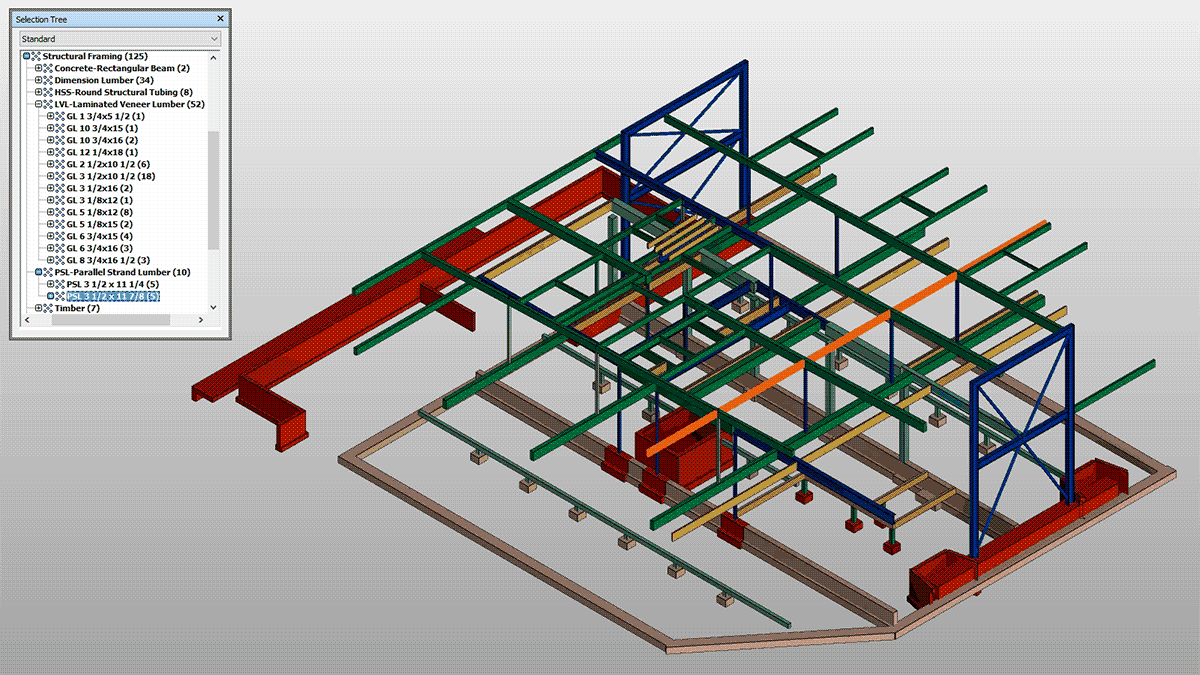Select GL 1 3/4x5 1/2 (1) label
The width and height of the screenshot is (1200, 675).
(x=106, y=116)
